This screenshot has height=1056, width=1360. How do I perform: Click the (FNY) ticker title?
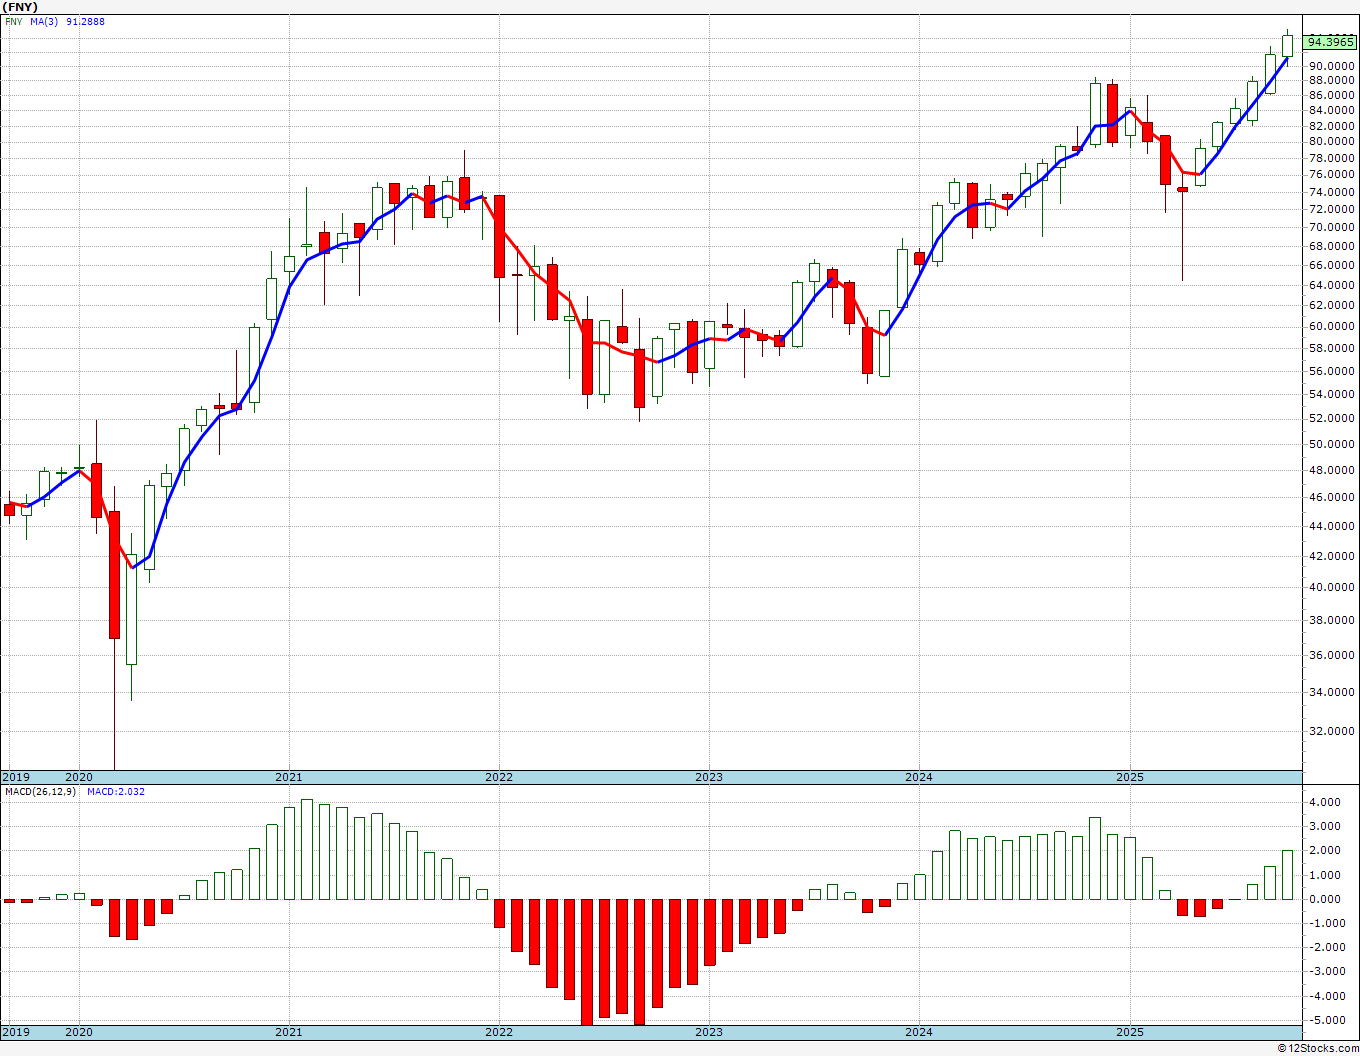tap(20, 7)
